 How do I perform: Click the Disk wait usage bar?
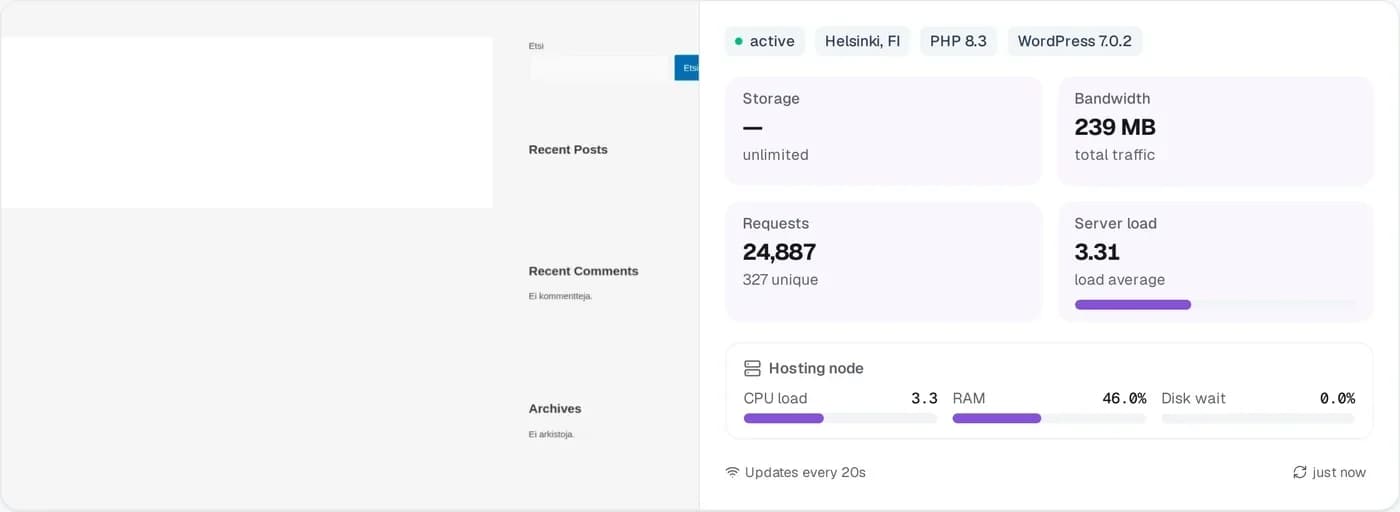[x=1258, y=418]
